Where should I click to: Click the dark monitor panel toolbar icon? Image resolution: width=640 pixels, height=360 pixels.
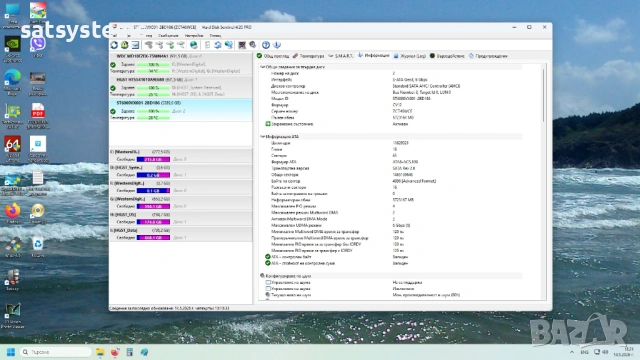click(x=242, y=45)
